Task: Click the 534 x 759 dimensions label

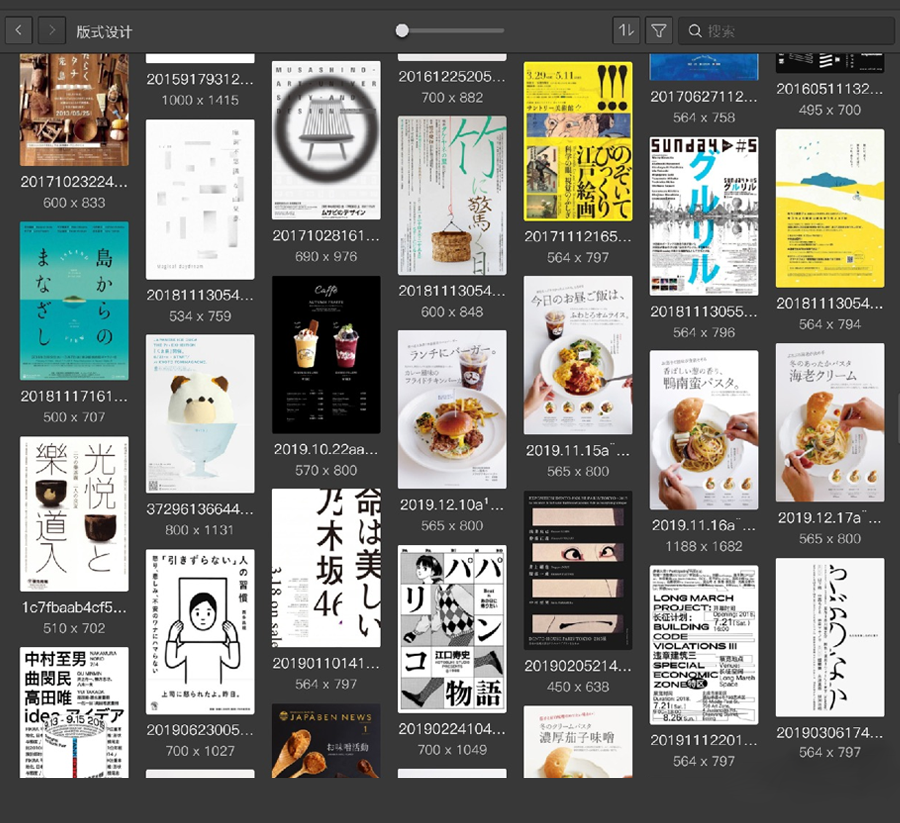Action: (200, 316)
